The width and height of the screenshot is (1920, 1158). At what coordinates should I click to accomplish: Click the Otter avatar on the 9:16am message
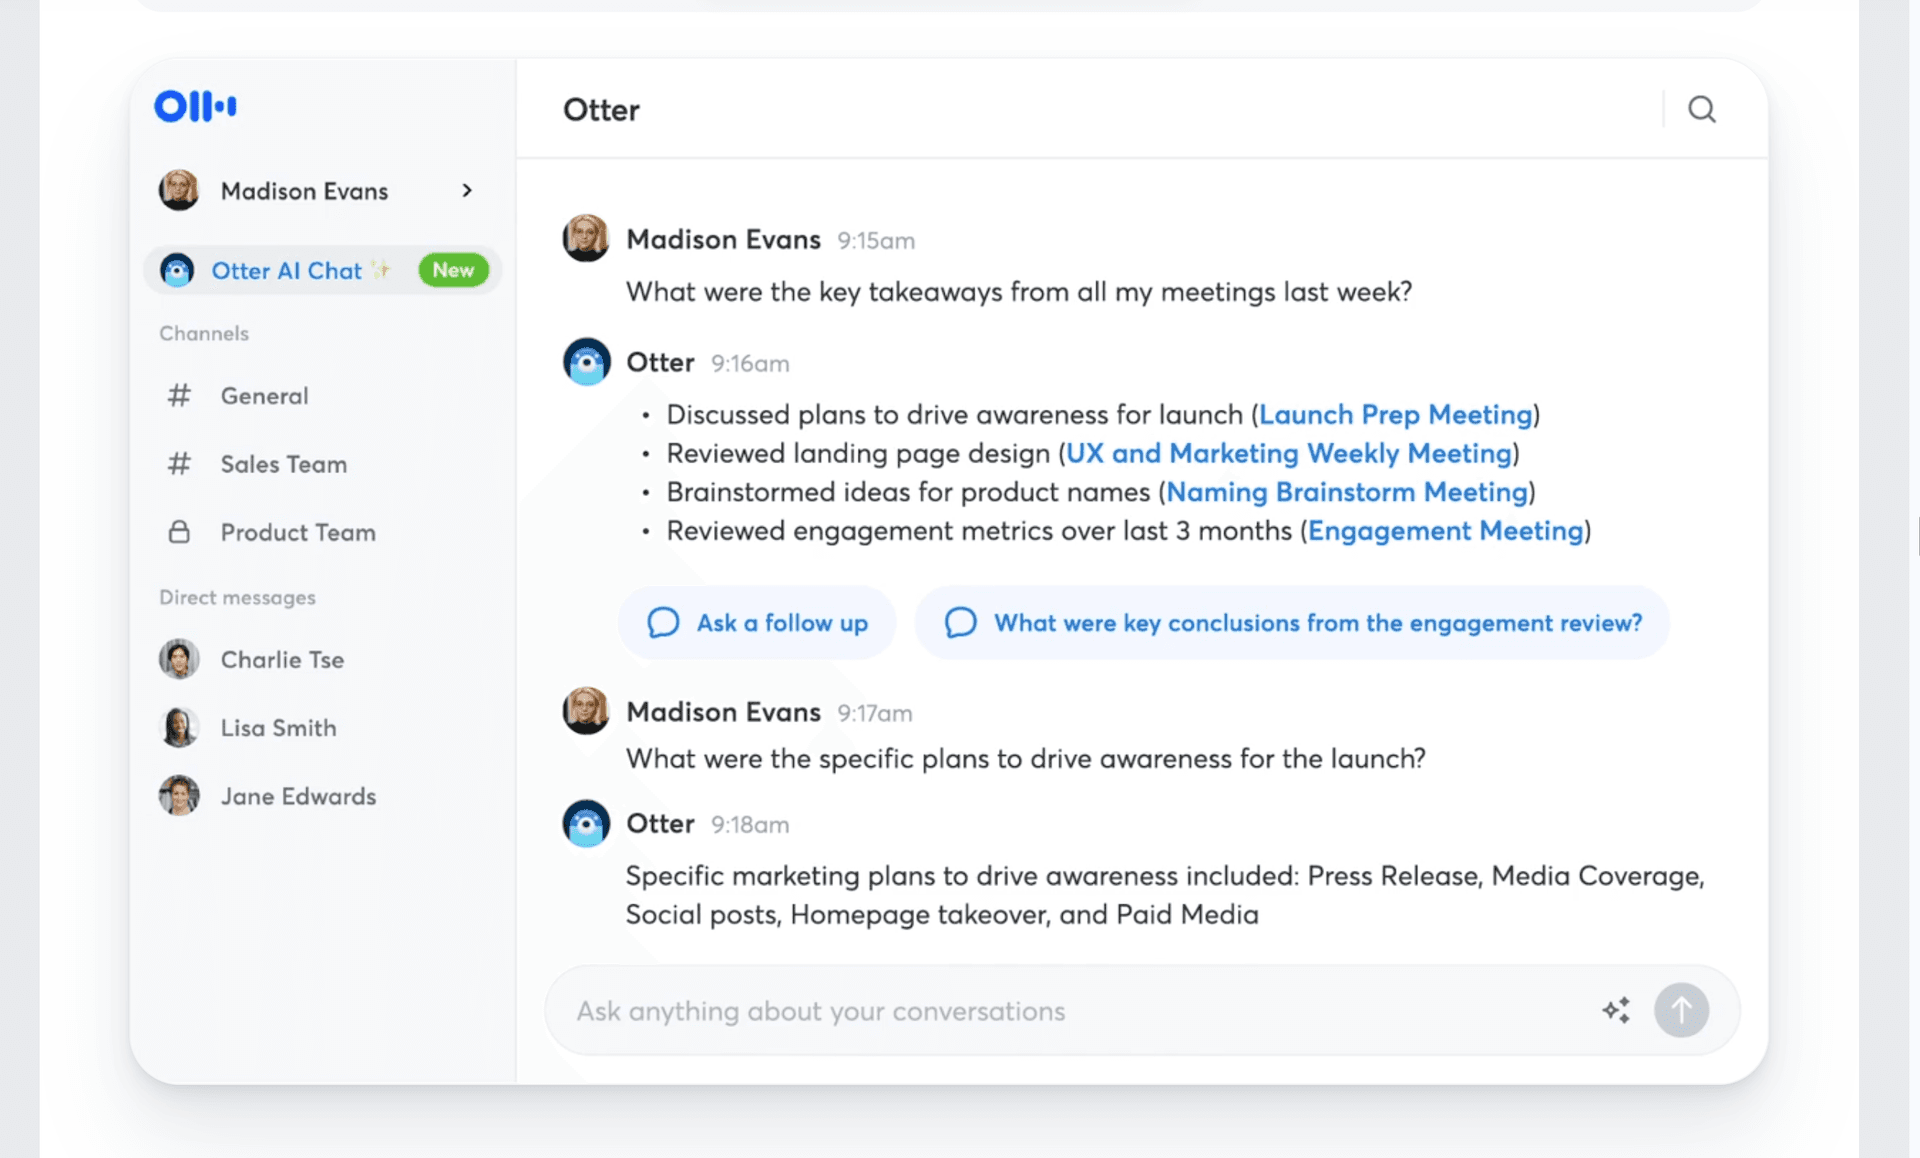pos(586,362)
